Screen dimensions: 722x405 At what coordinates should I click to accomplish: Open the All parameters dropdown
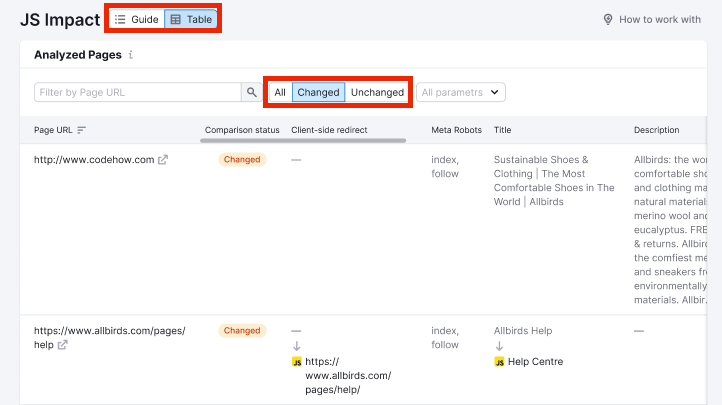460,92
